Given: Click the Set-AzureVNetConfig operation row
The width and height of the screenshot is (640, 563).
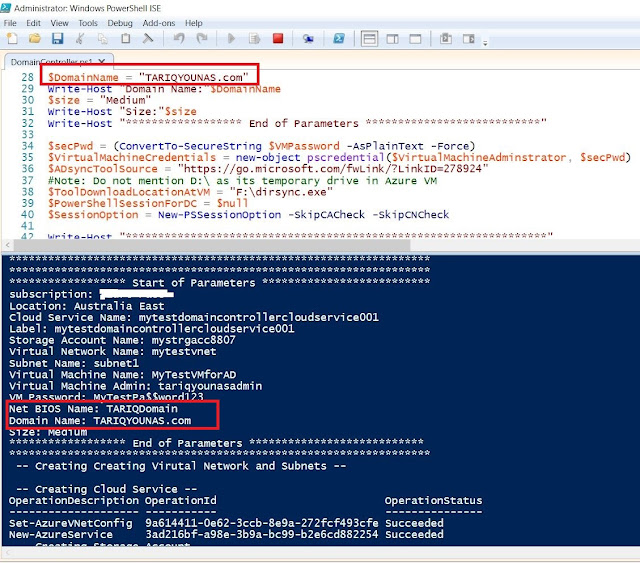Looking at the screenshot, I should point(226,523).
